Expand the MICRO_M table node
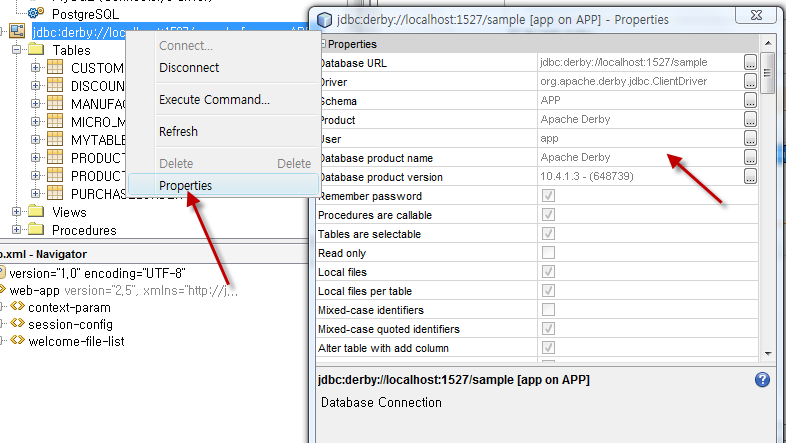The height and width of the screenshot is (443, 786). 35,121
